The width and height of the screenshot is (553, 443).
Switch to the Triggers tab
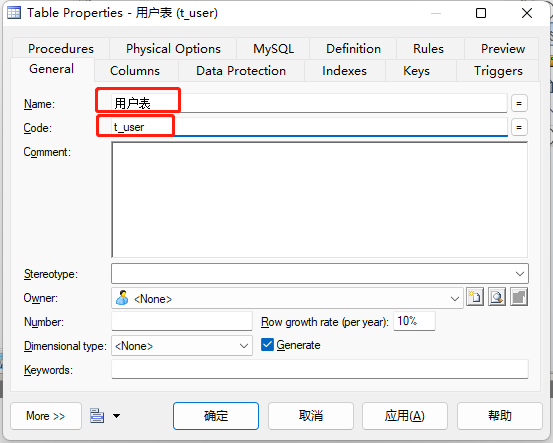(498, 71)
